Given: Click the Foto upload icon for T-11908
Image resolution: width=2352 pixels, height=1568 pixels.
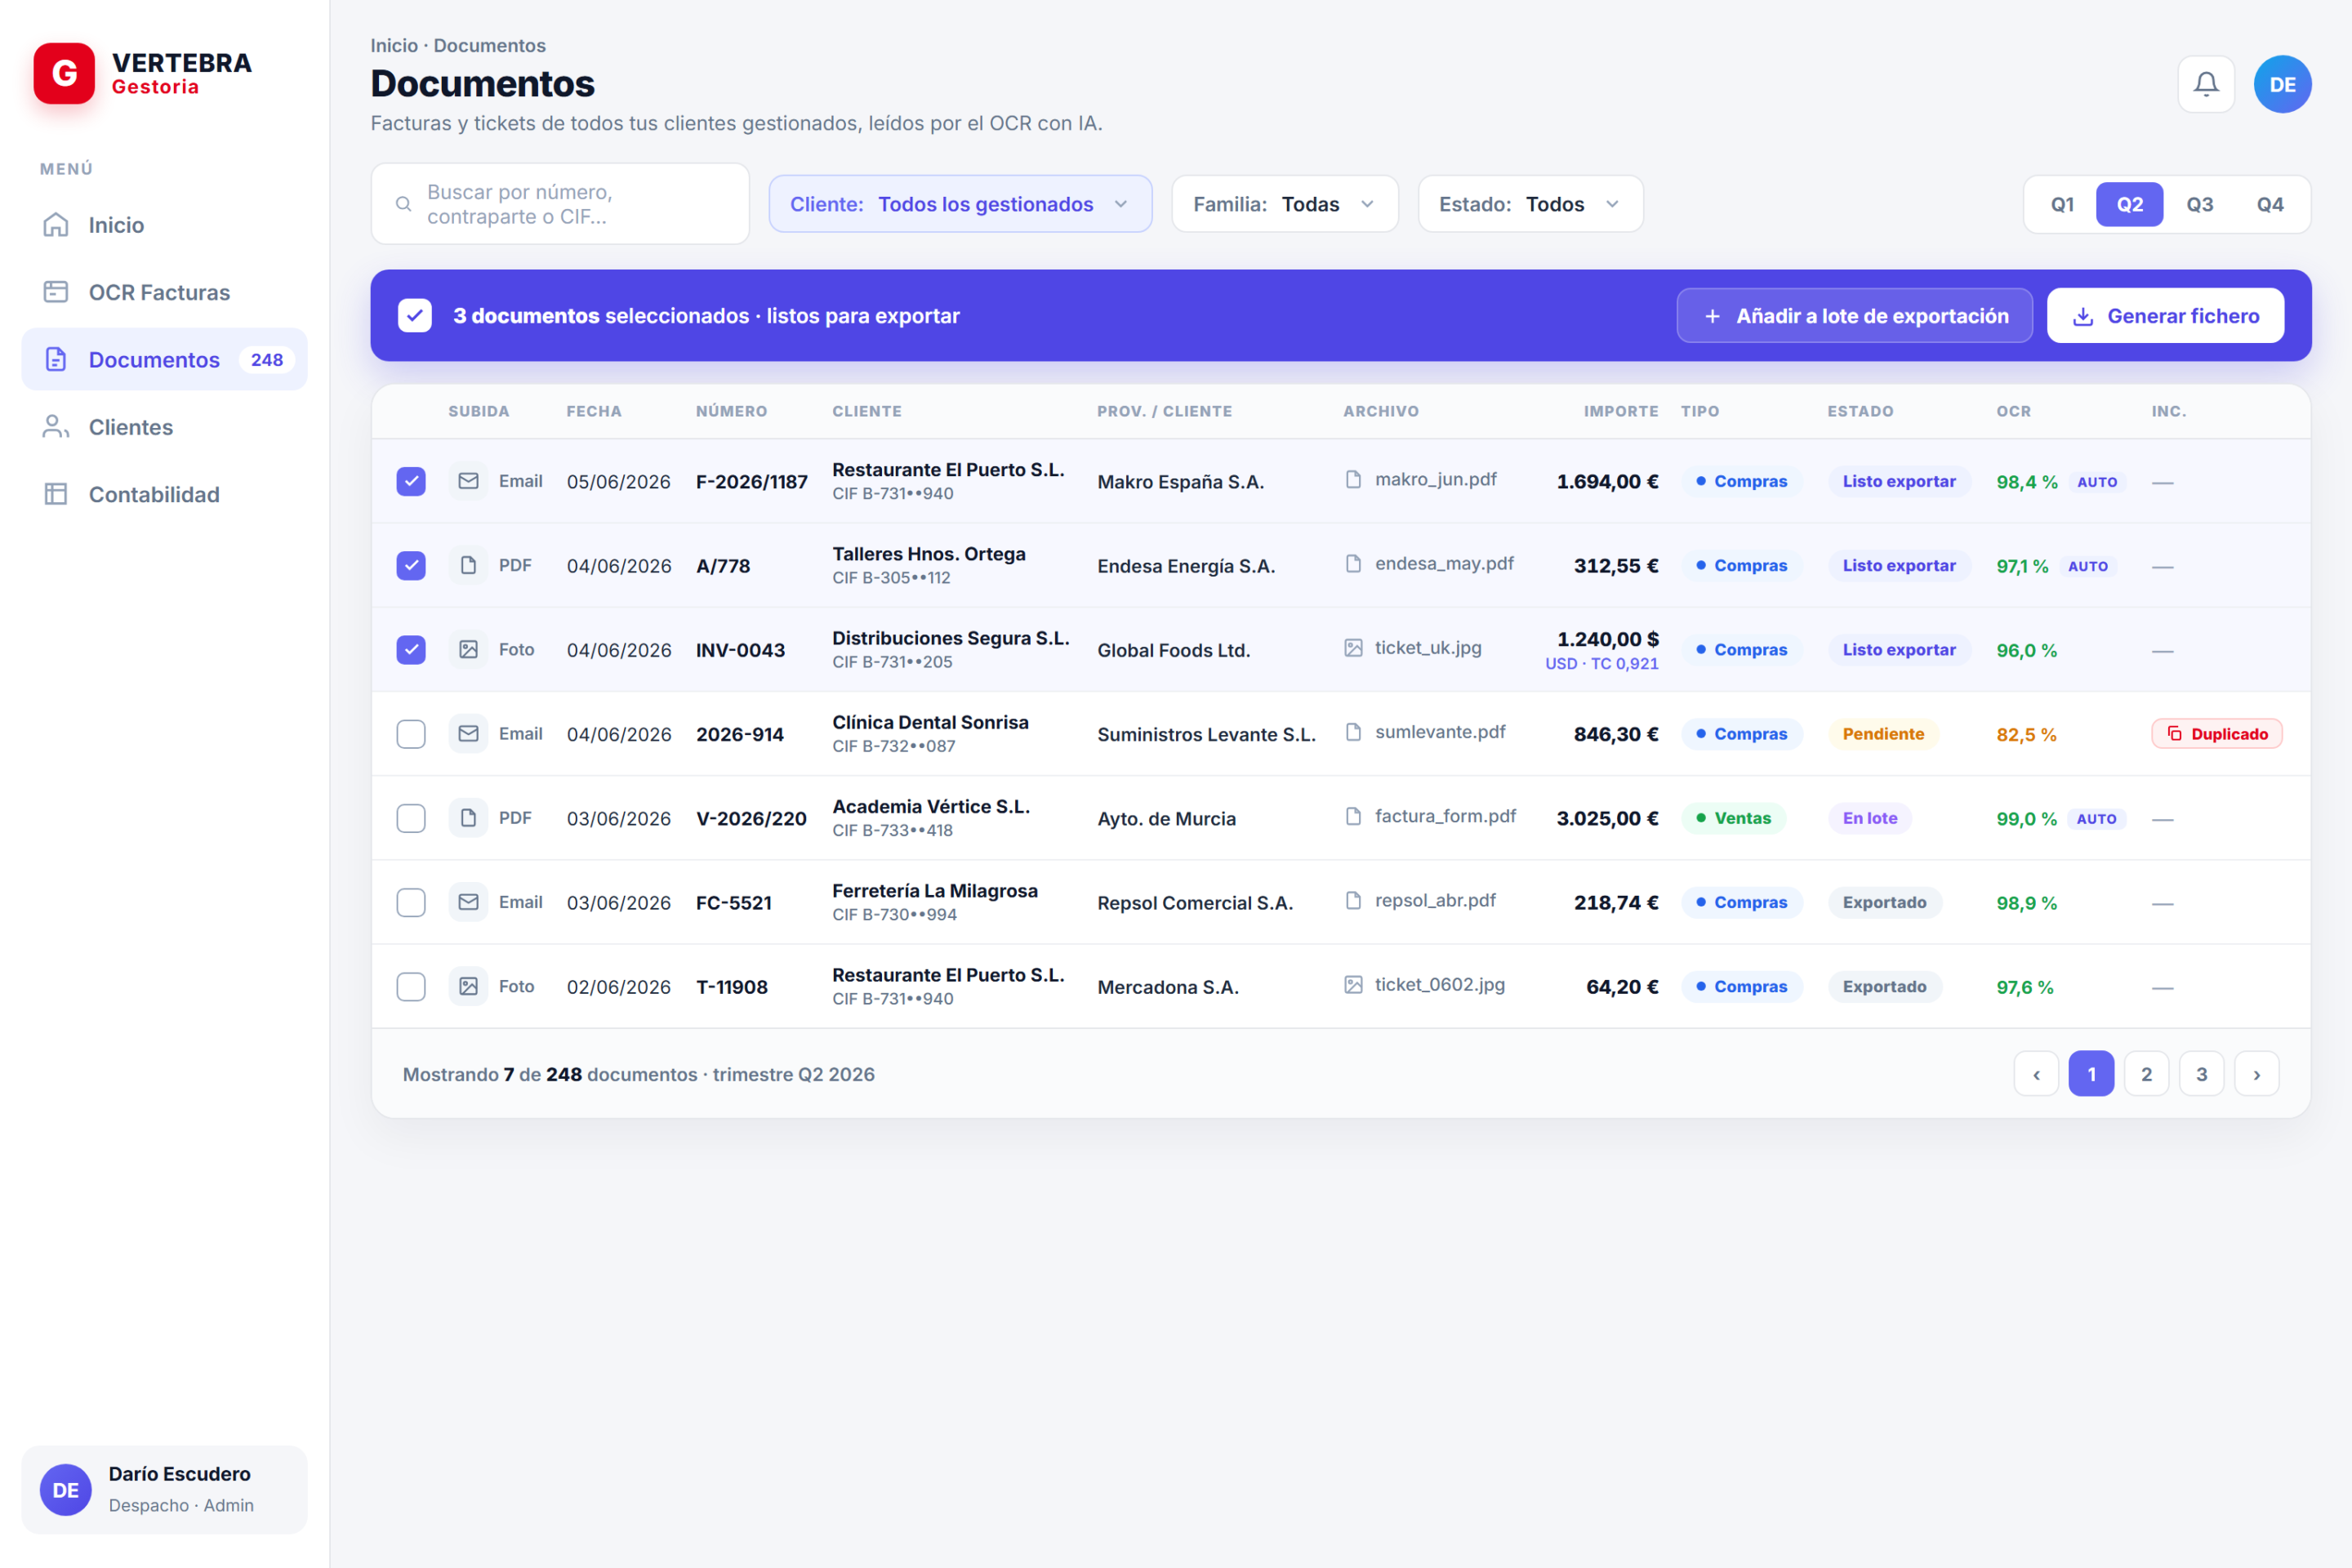Looking at the screenshot, I should click(x=468, y=986).
